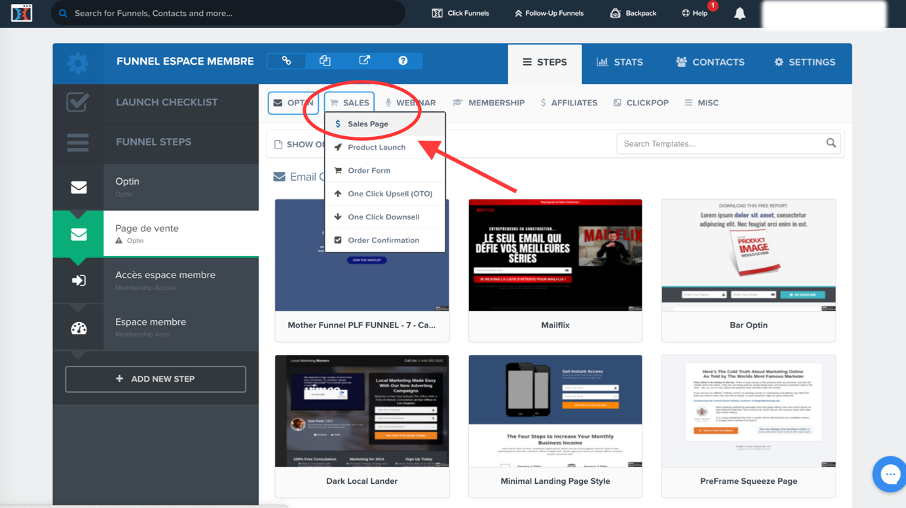Switch to the Stats tab
906x508 pixels.
(x=620, y=62)
